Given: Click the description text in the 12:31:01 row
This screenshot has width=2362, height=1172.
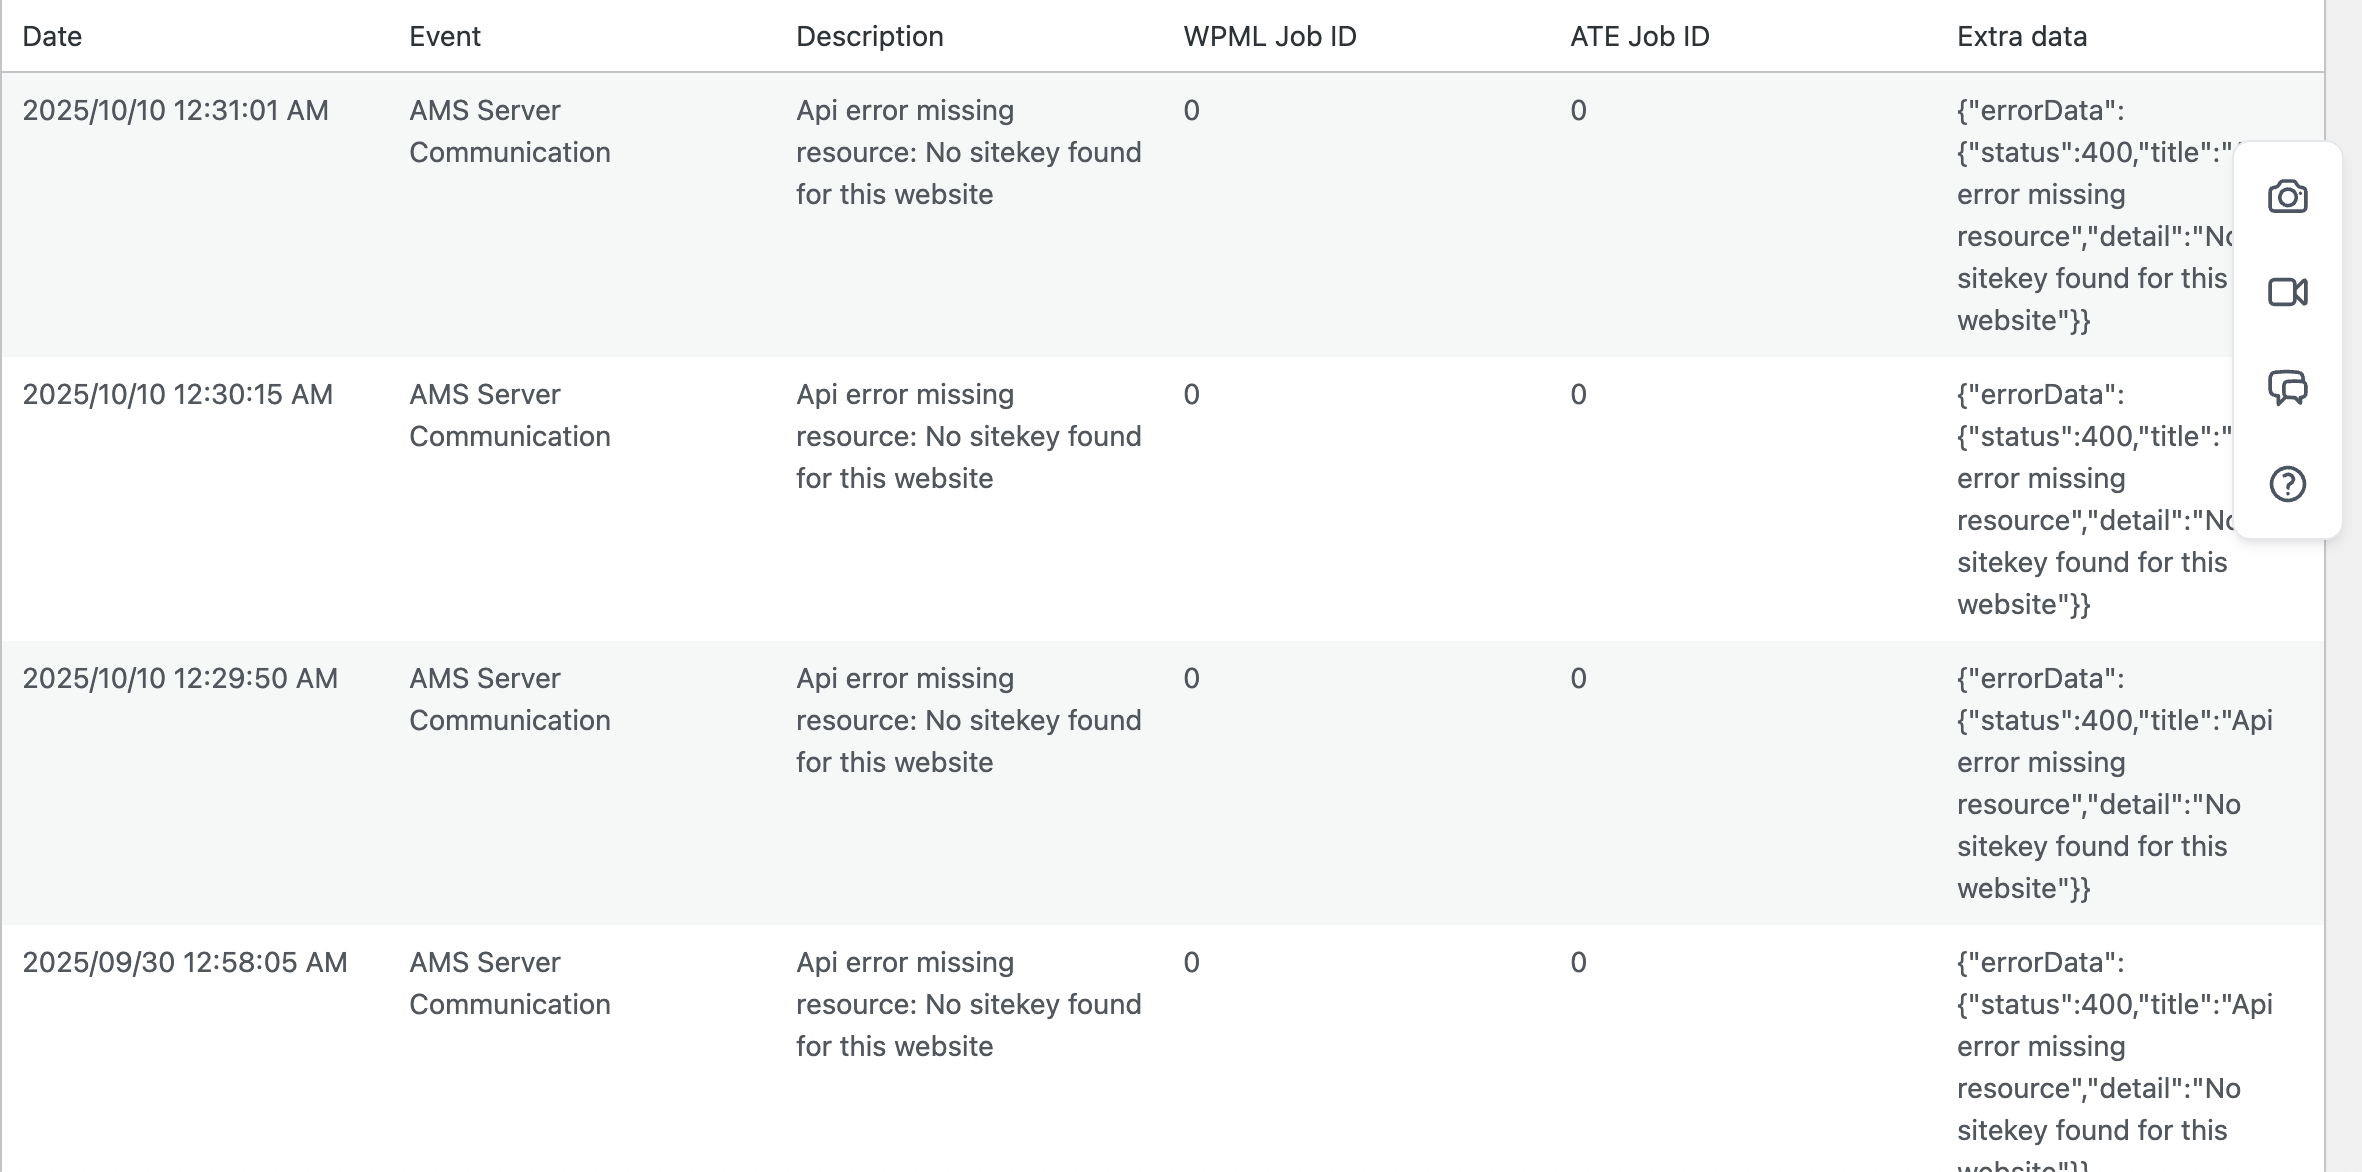Looking at the screenshot, I should 968,153.
